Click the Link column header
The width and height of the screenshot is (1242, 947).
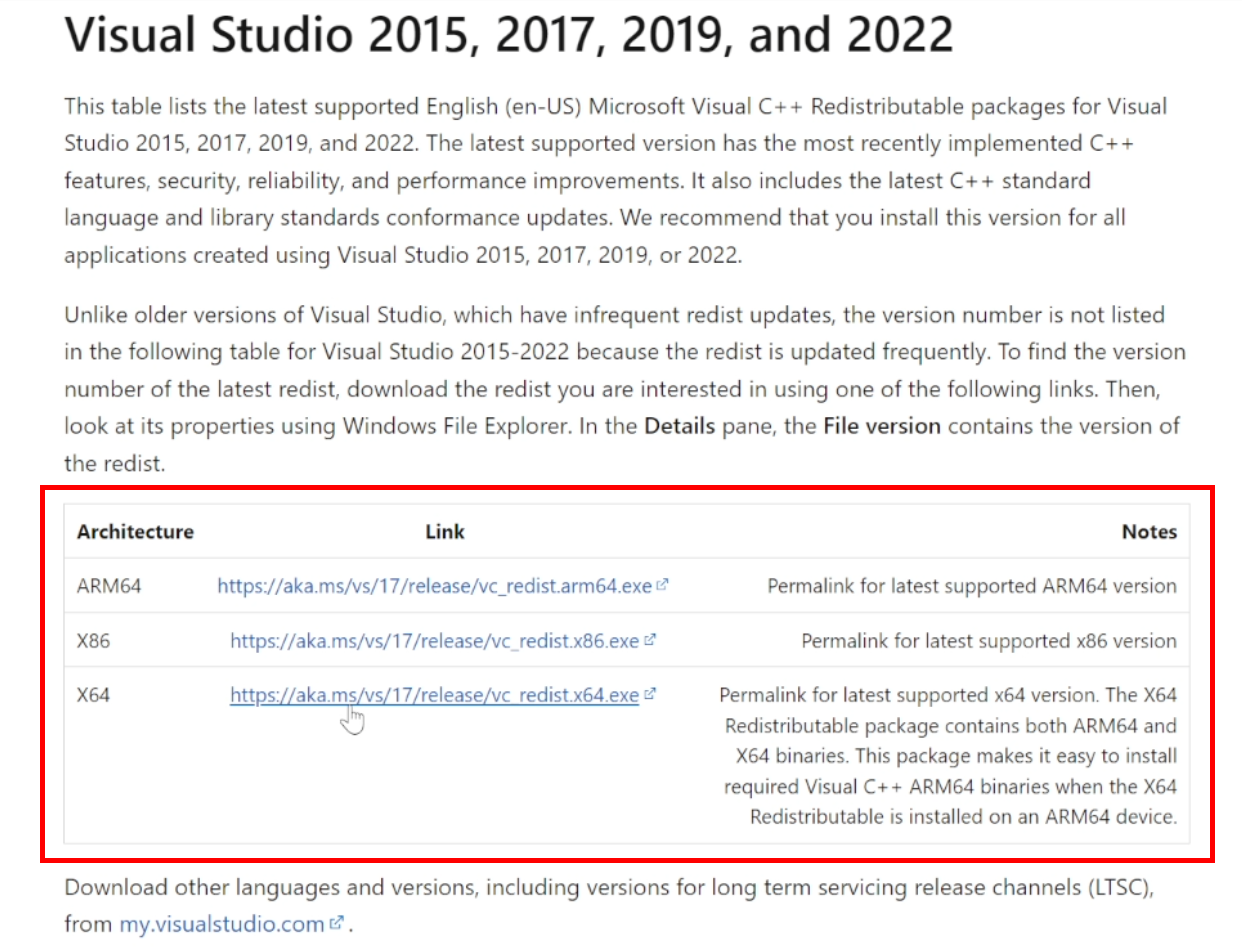[444, 532]
